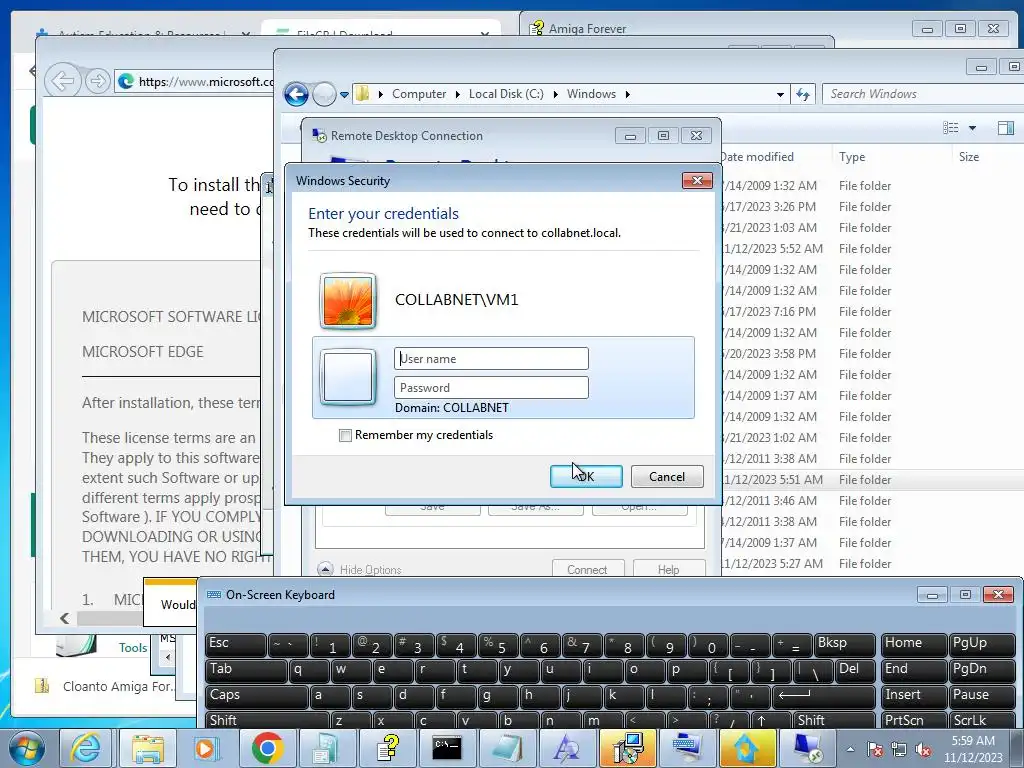Select the Computer breadcrumb in Explorer

coord(419,94)
